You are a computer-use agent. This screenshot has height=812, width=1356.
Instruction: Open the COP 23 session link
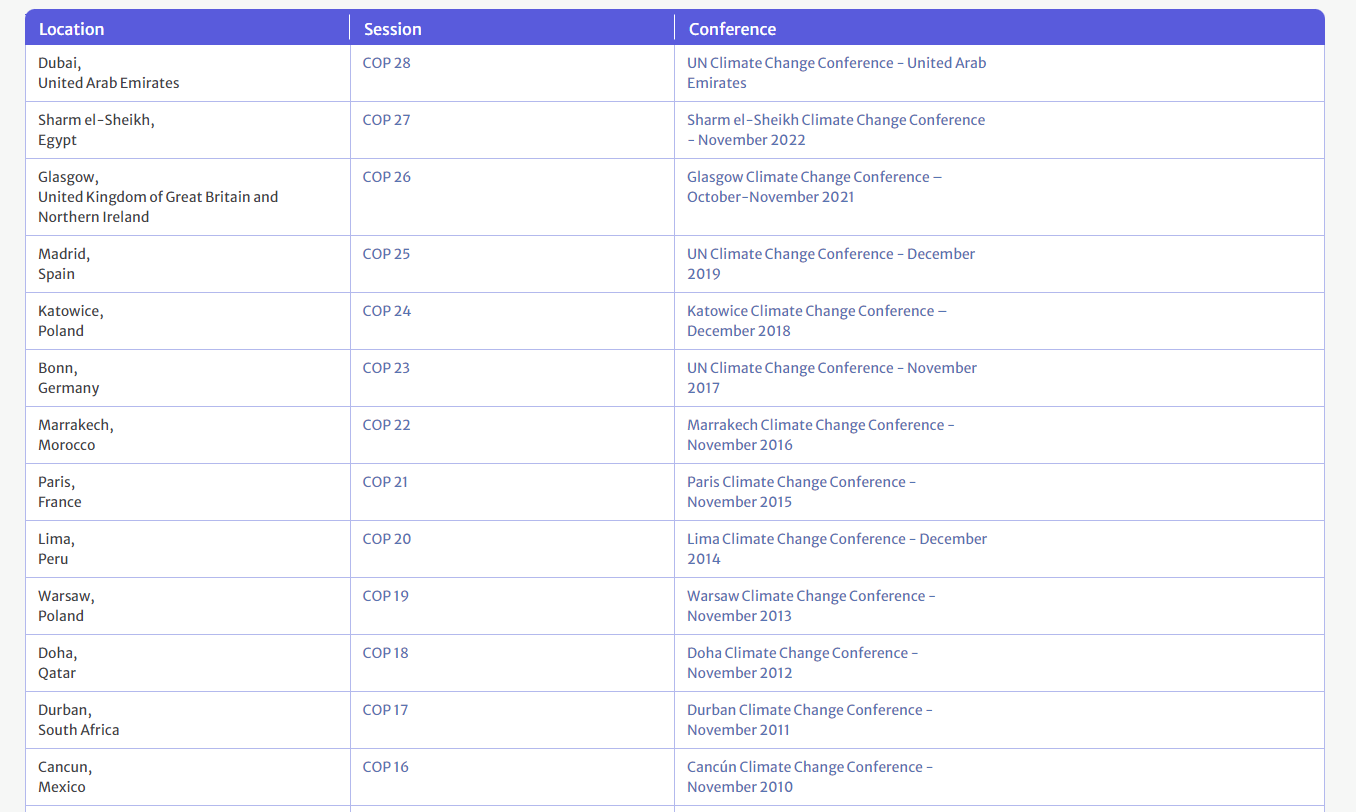(x=386, y=368)
